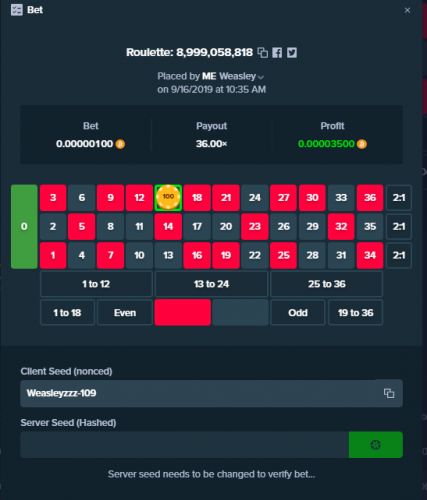Copy the roulette bet ID link icon
Viewport: 427px width, 500px height.
pyautogui.click(x=263, y=53)
